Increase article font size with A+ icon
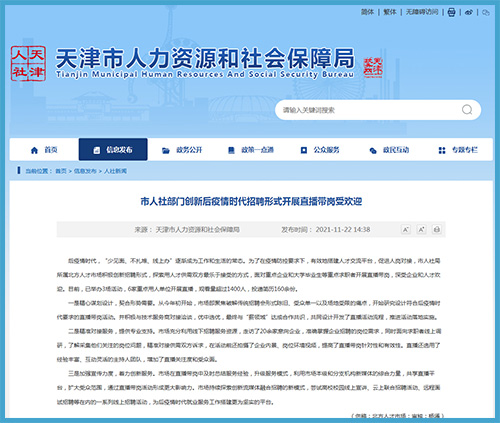 [421, 229]
